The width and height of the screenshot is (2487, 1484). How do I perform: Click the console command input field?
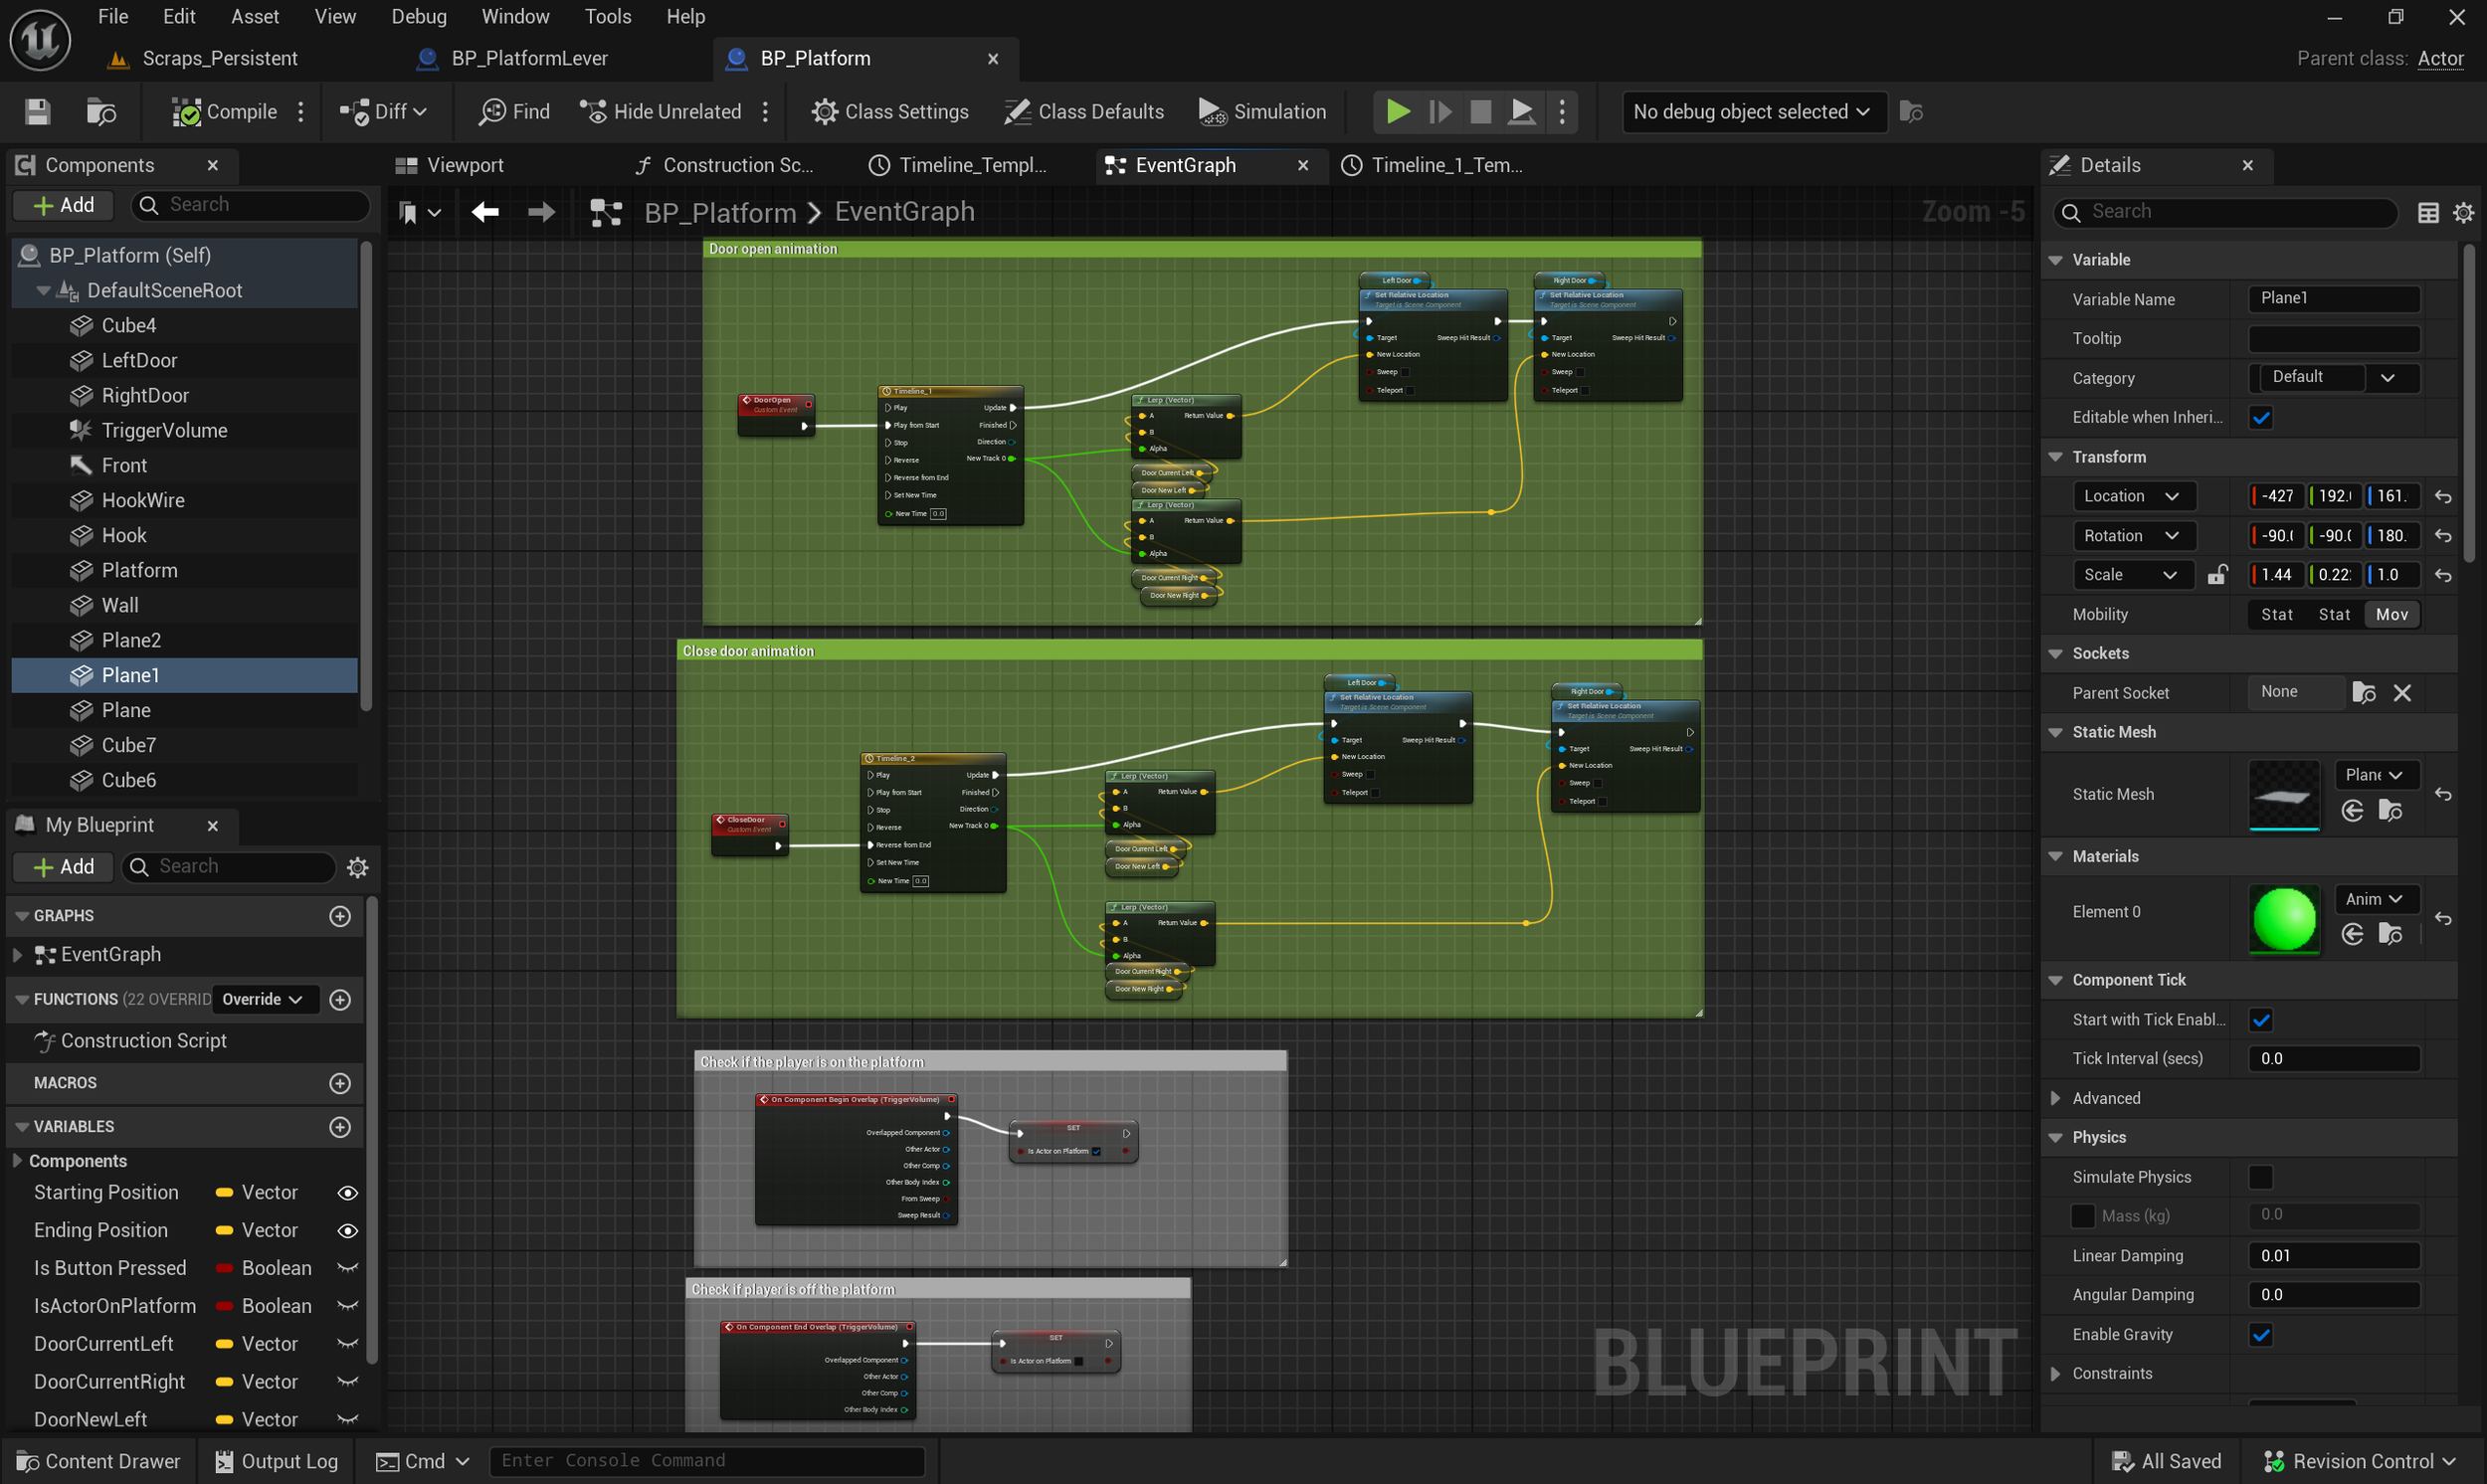(707, 1461)
